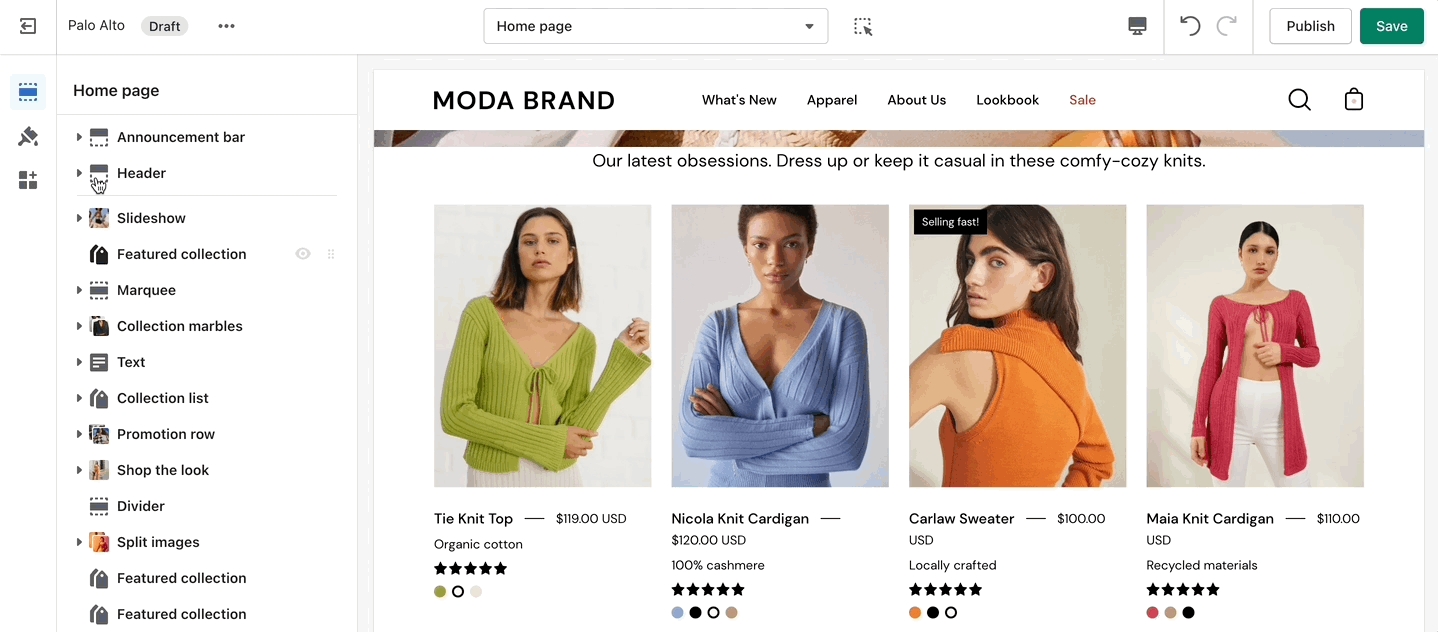Screen dimensions: 1438x632
Task: Open the Sale navigation link
Action: 1082,100
